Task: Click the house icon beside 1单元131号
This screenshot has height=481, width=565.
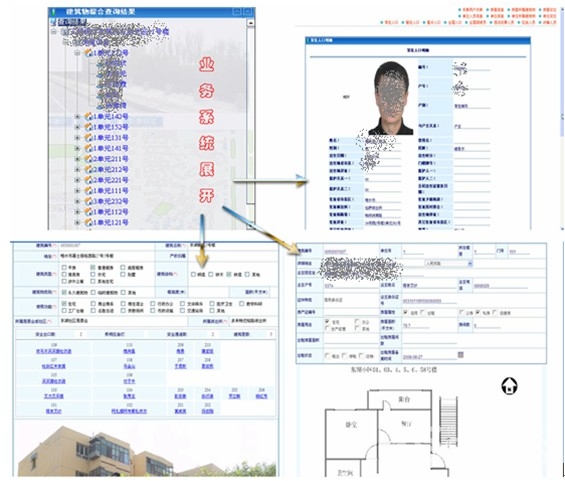Action: [88, 138]
